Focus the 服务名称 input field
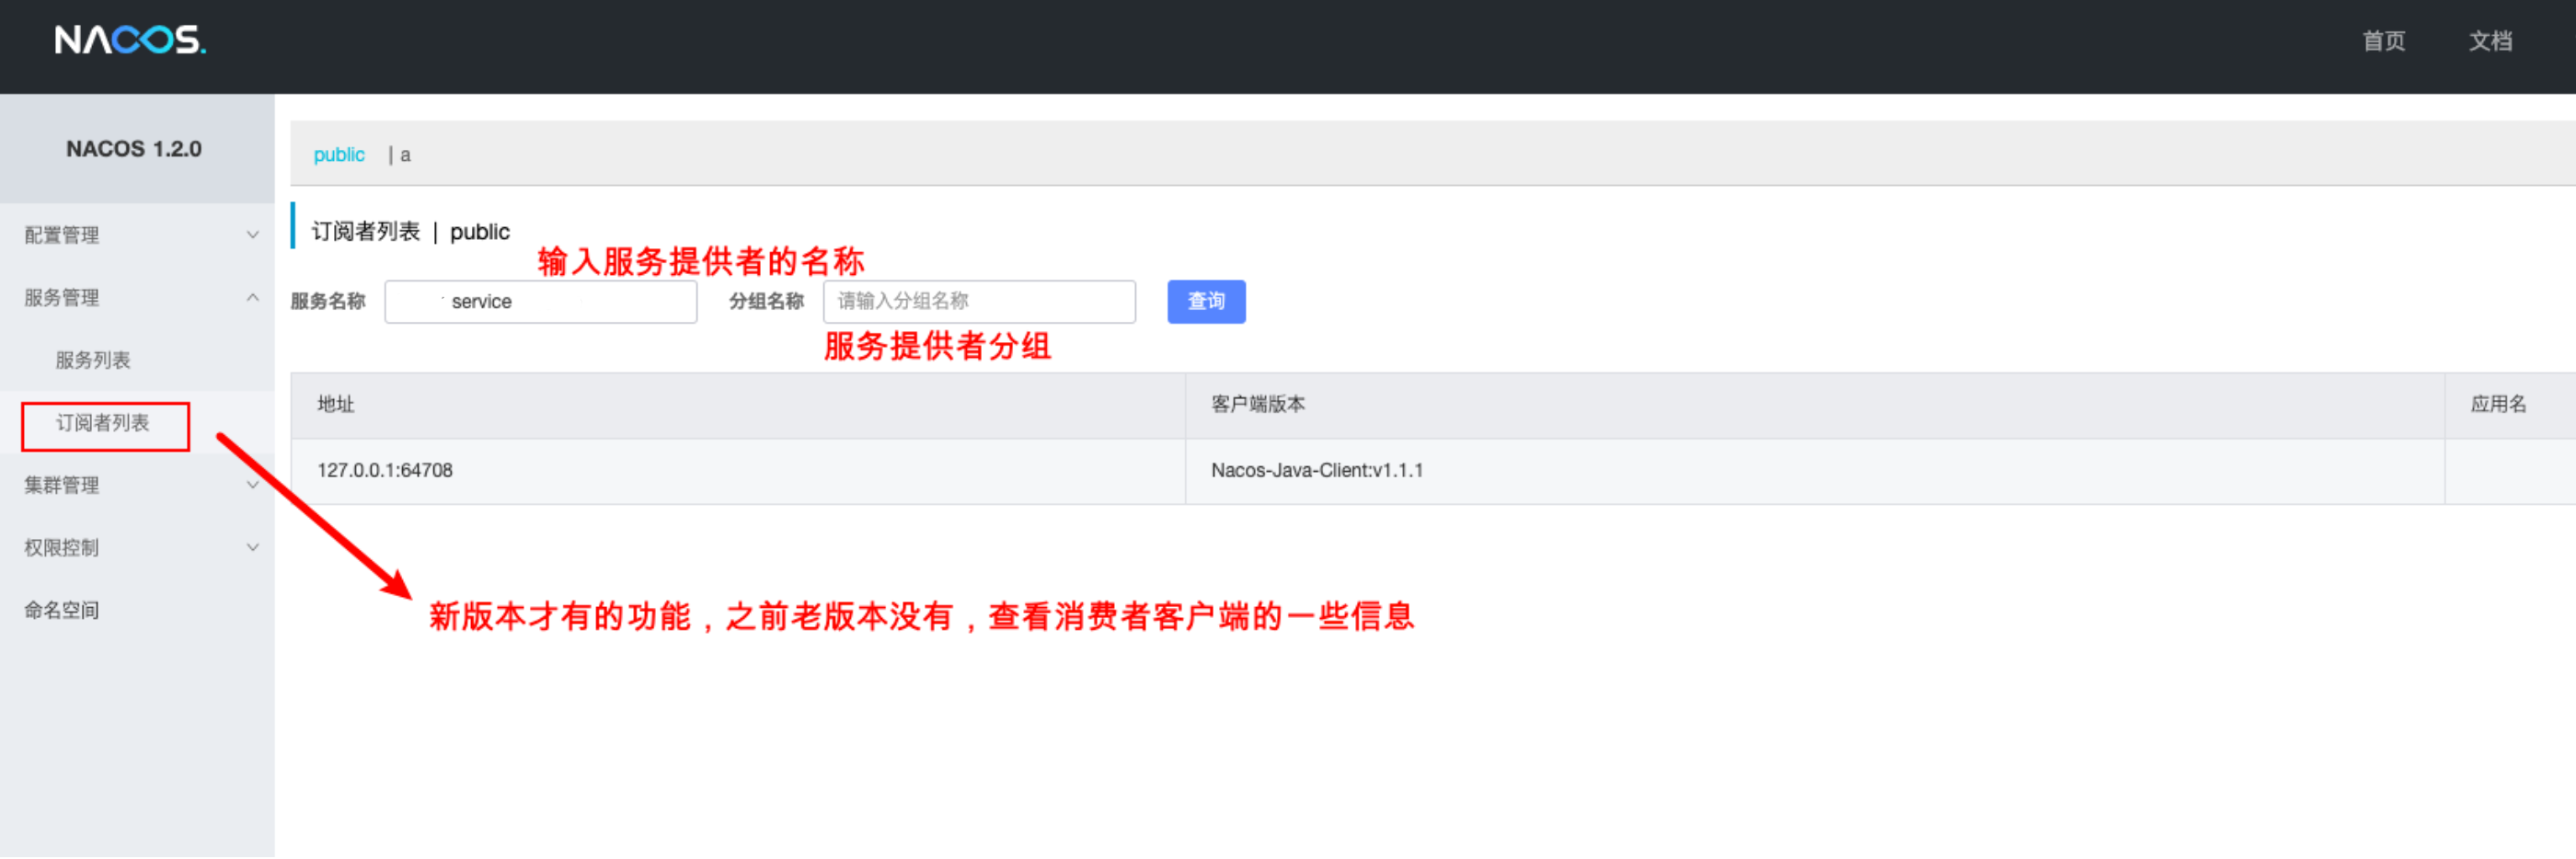The image size is (2576, 859). 540,302
